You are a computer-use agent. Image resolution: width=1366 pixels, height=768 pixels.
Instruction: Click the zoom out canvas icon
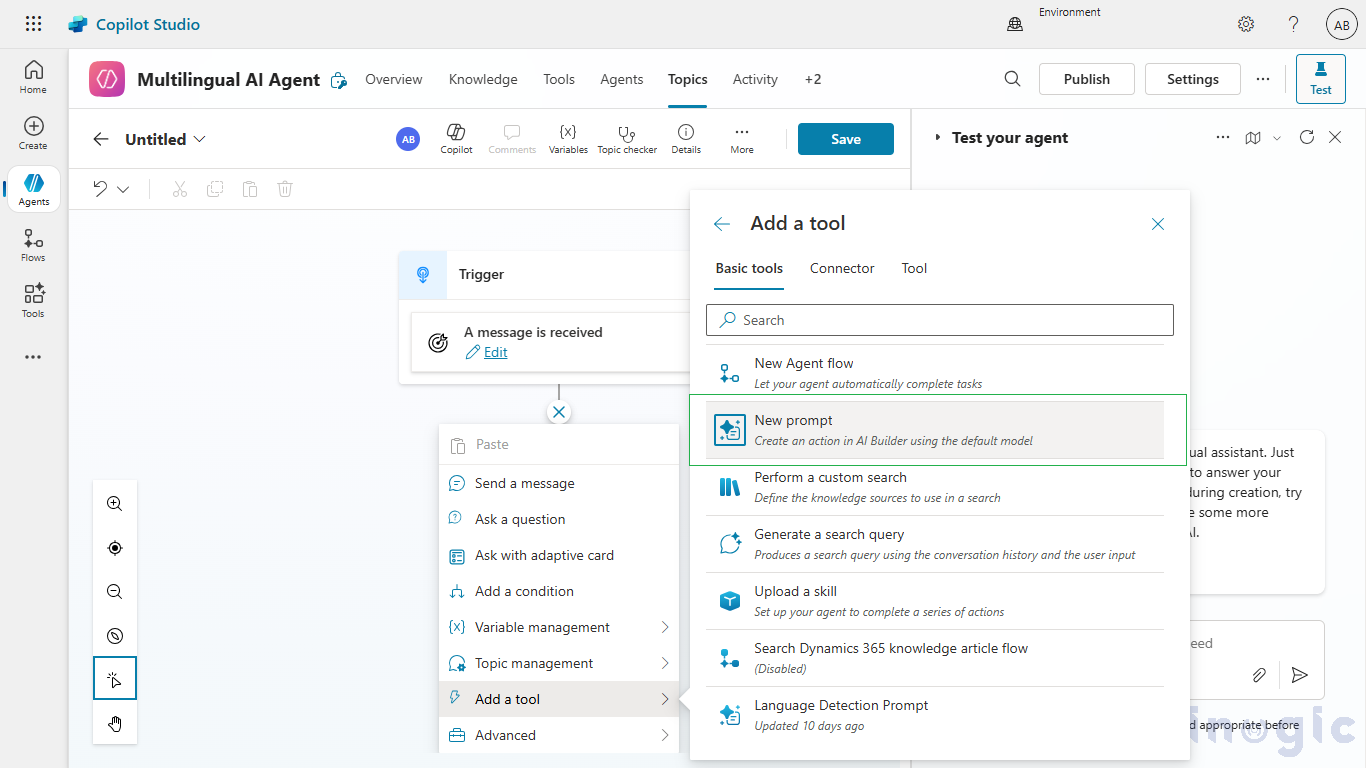coord(115,592)
